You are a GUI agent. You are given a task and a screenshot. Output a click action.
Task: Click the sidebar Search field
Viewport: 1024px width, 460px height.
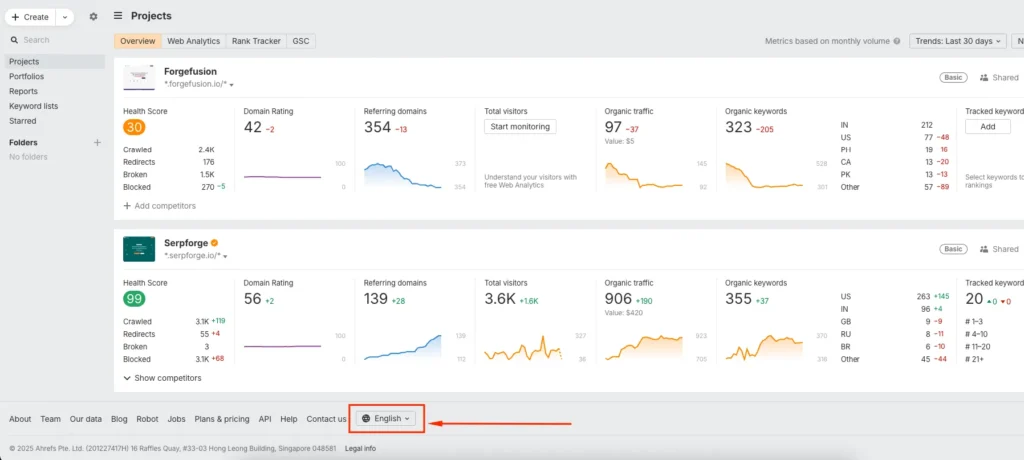pos(55,40)
